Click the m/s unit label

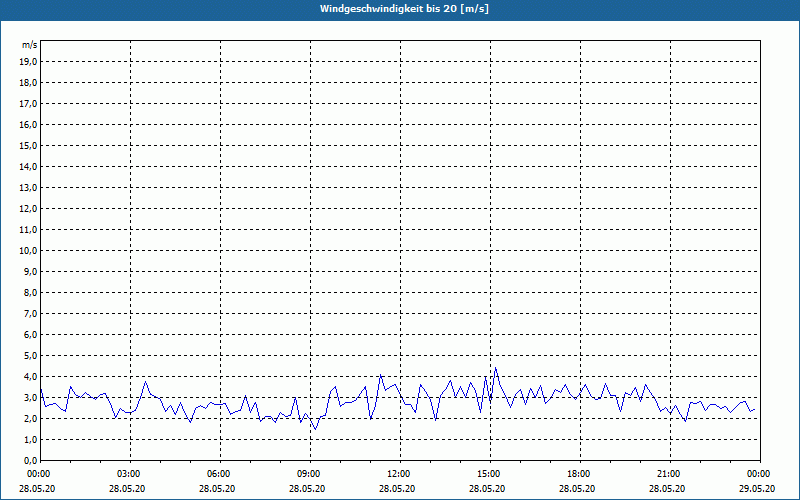click(x=30, y=45)
